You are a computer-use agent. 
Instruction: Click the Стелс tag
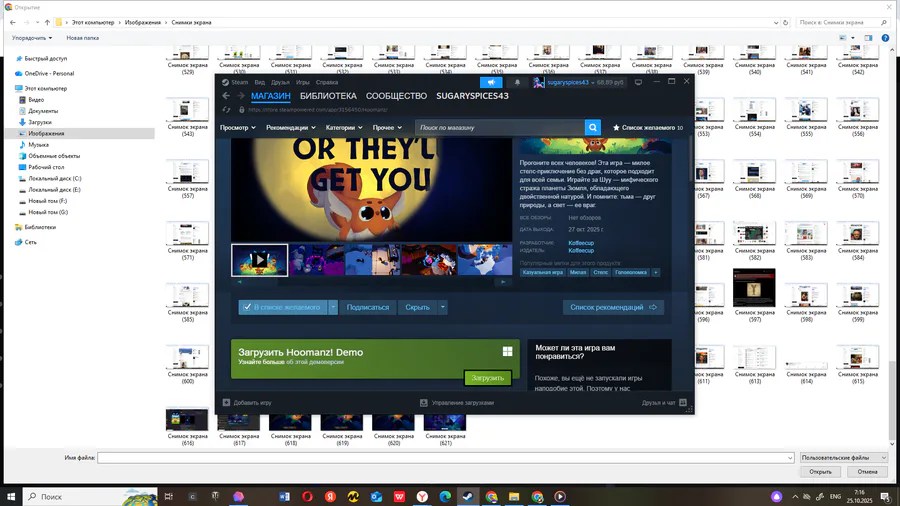click(600, 273)
